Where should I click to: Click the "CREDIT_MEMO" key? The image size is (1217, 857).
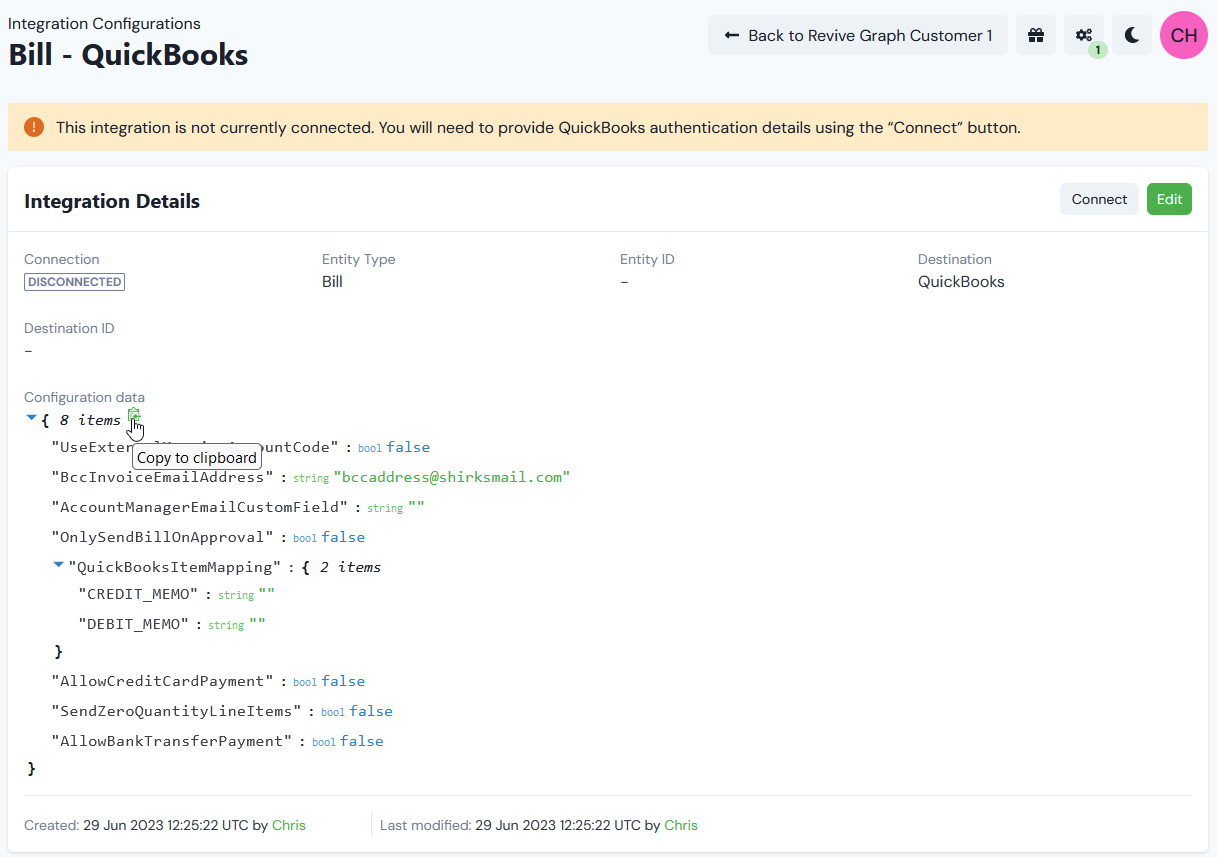coord(138,594)
